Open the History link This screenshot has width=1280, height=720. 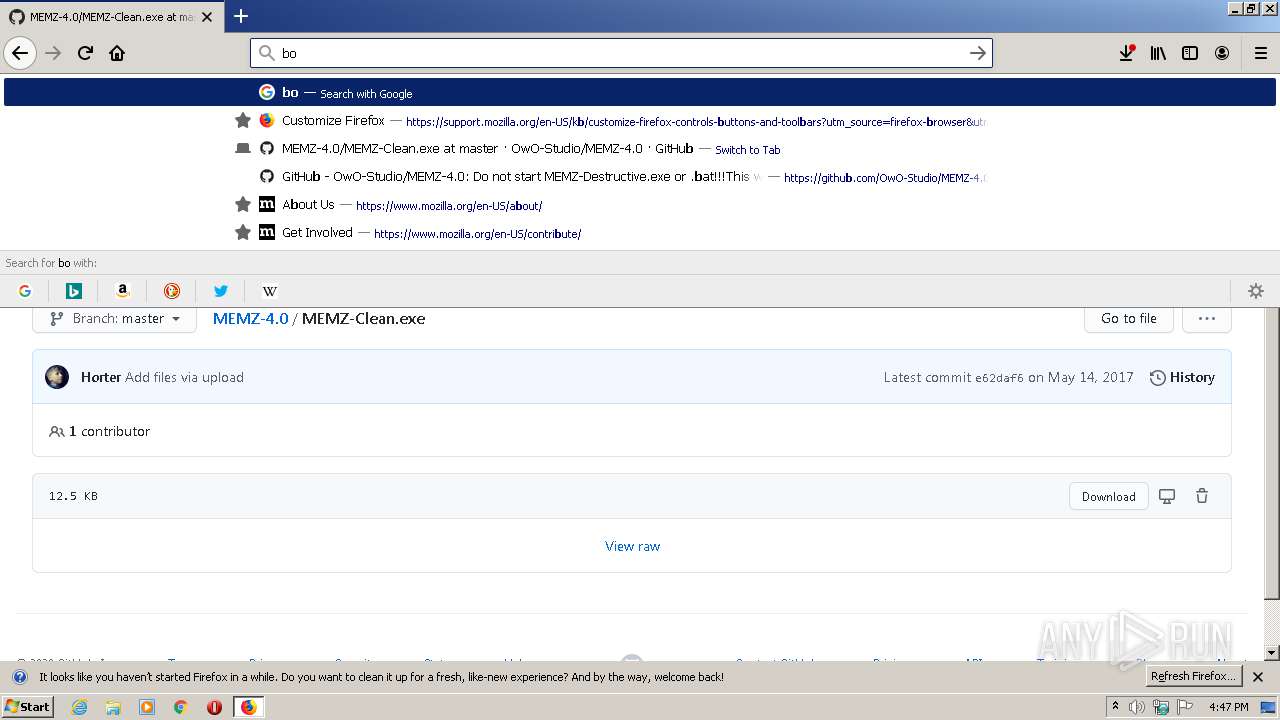pyautogui.click(x=1182, y=377)
